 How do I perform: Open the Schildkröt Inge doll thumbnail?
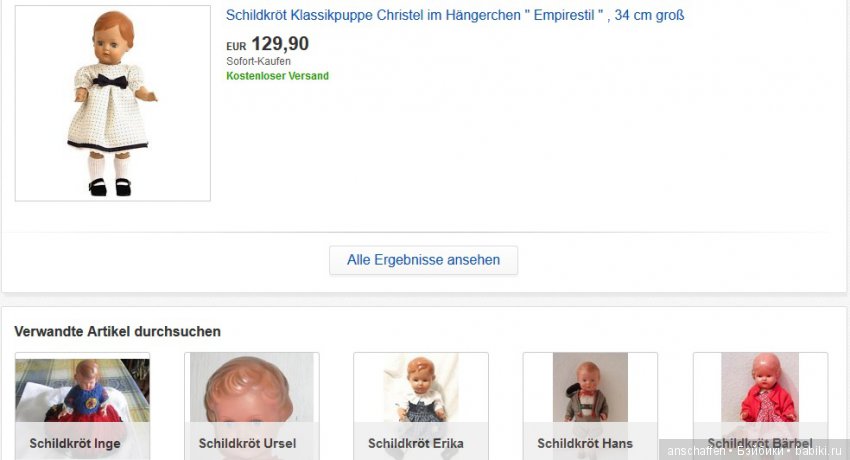[x=82, y=389]
